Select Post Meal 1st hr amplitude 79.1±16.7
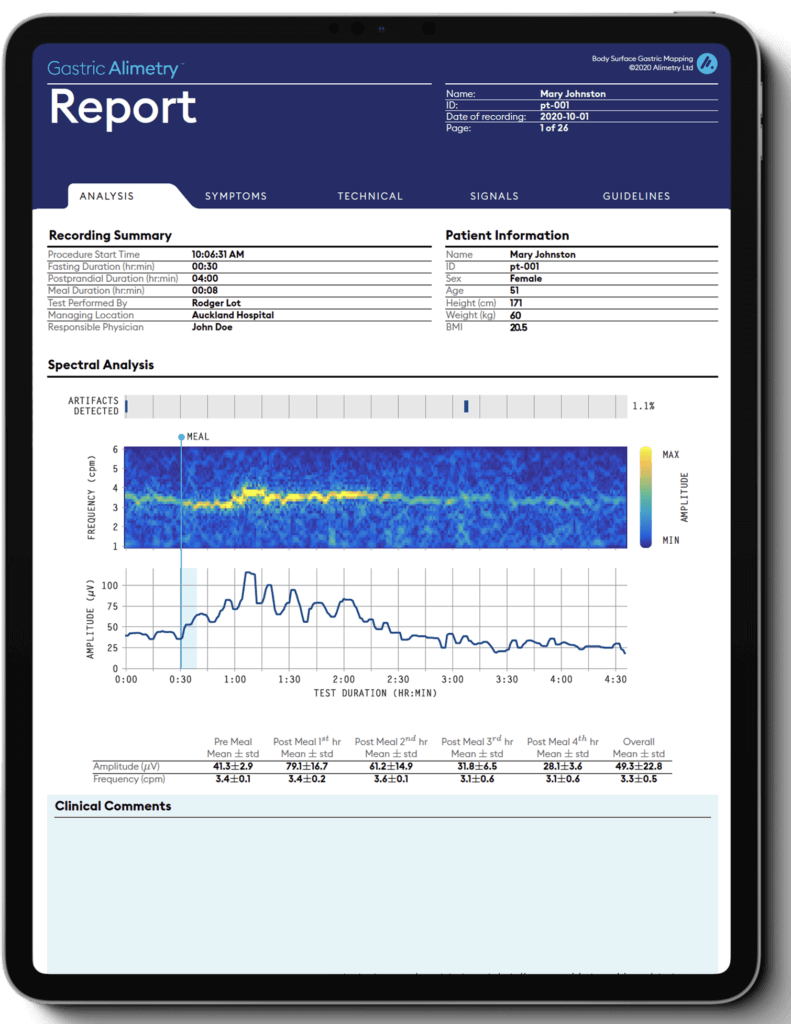Viewport: 791px width, 1024px height. [x=307, y=766]
